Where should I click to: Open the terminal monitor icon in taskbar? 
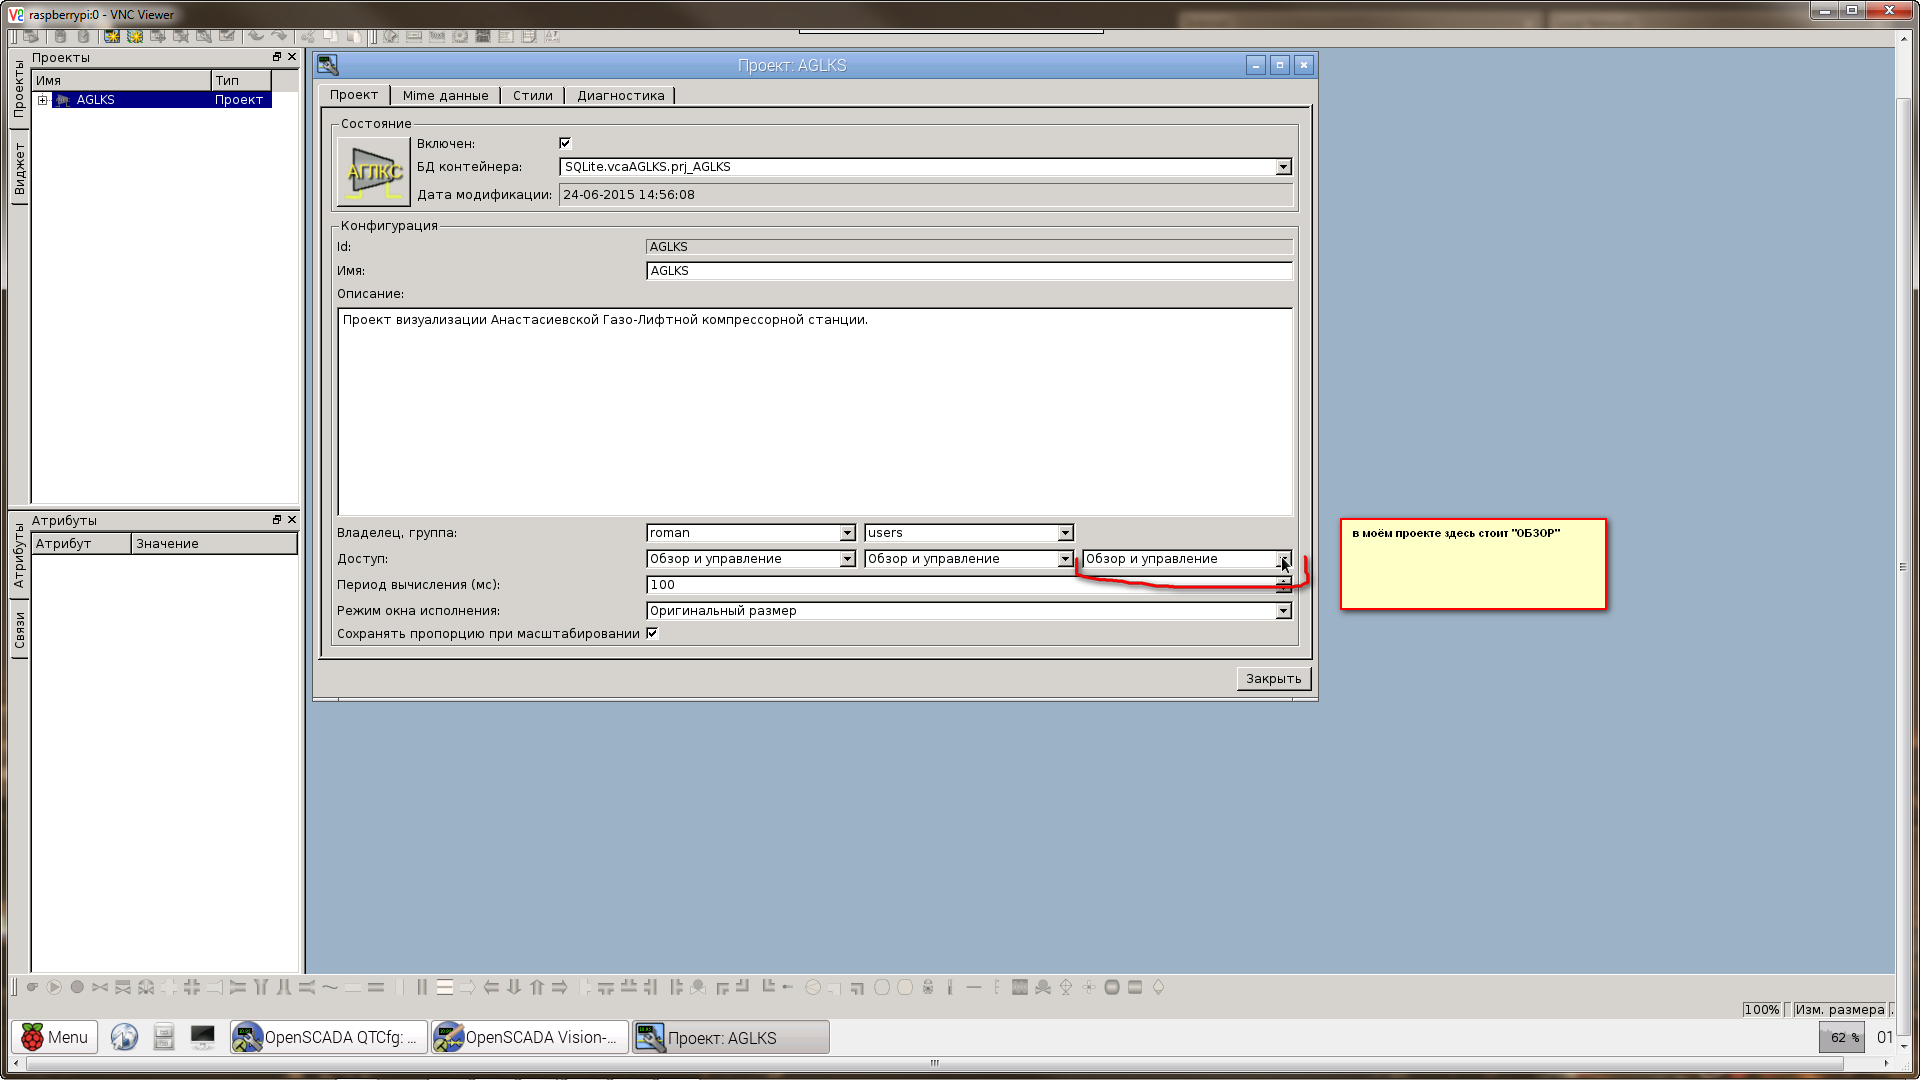pos(203,1037)
